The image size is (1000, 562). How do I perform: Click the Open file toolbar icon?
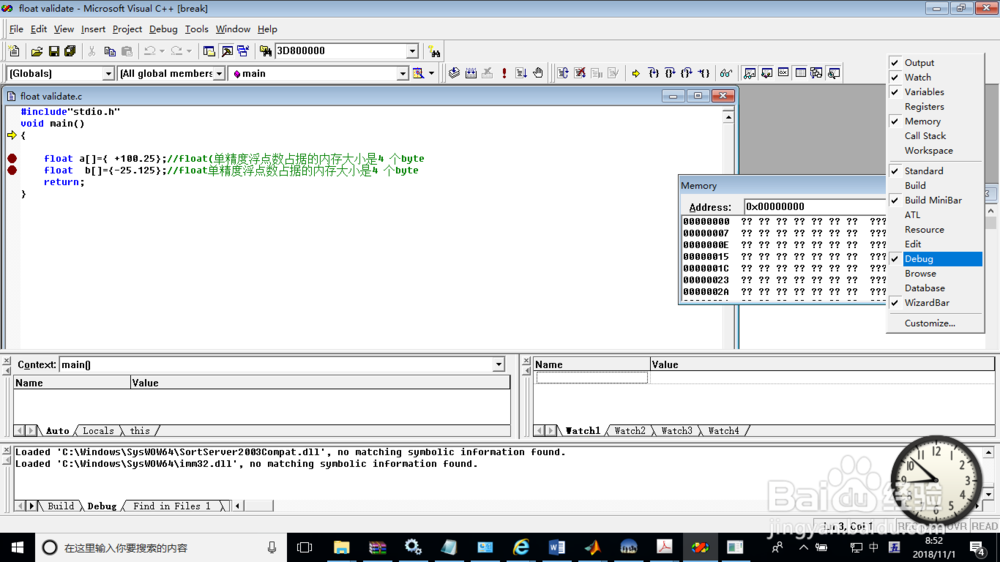click(x=37, y=51)
